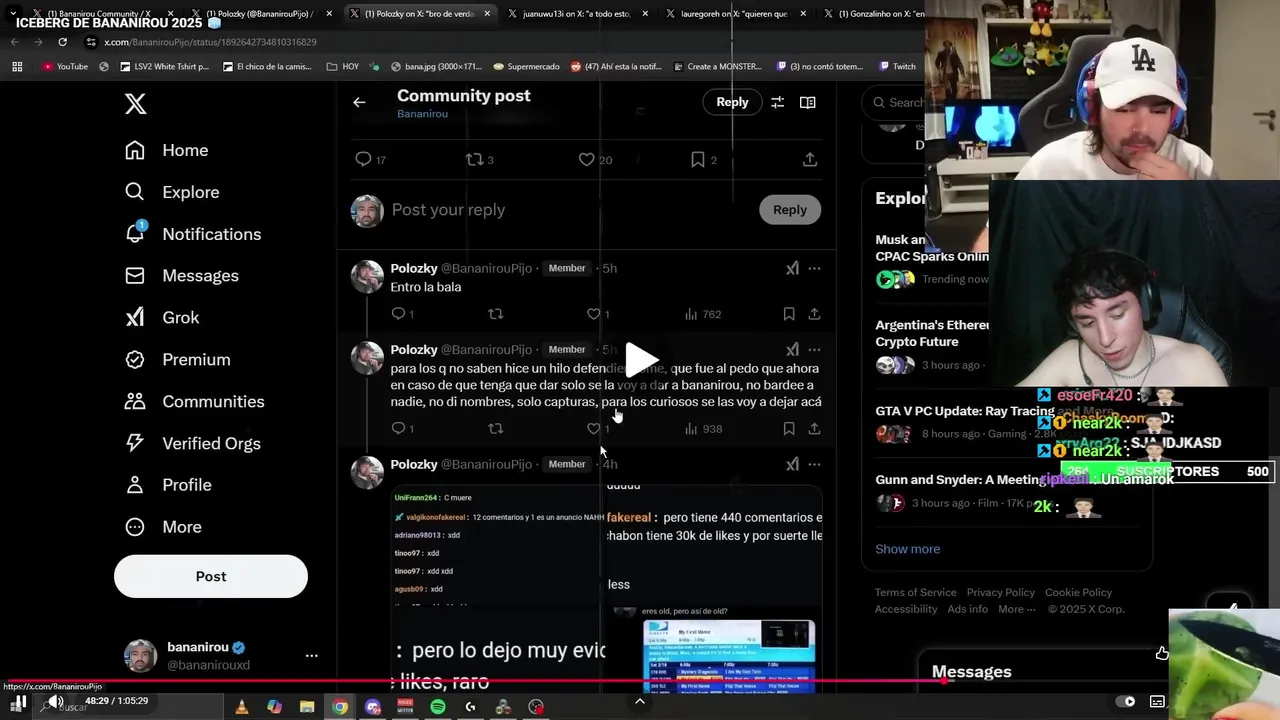The image size is (1280, 720).
Task: Expand trends with 'Show more'
Action: tap(907, 549)
